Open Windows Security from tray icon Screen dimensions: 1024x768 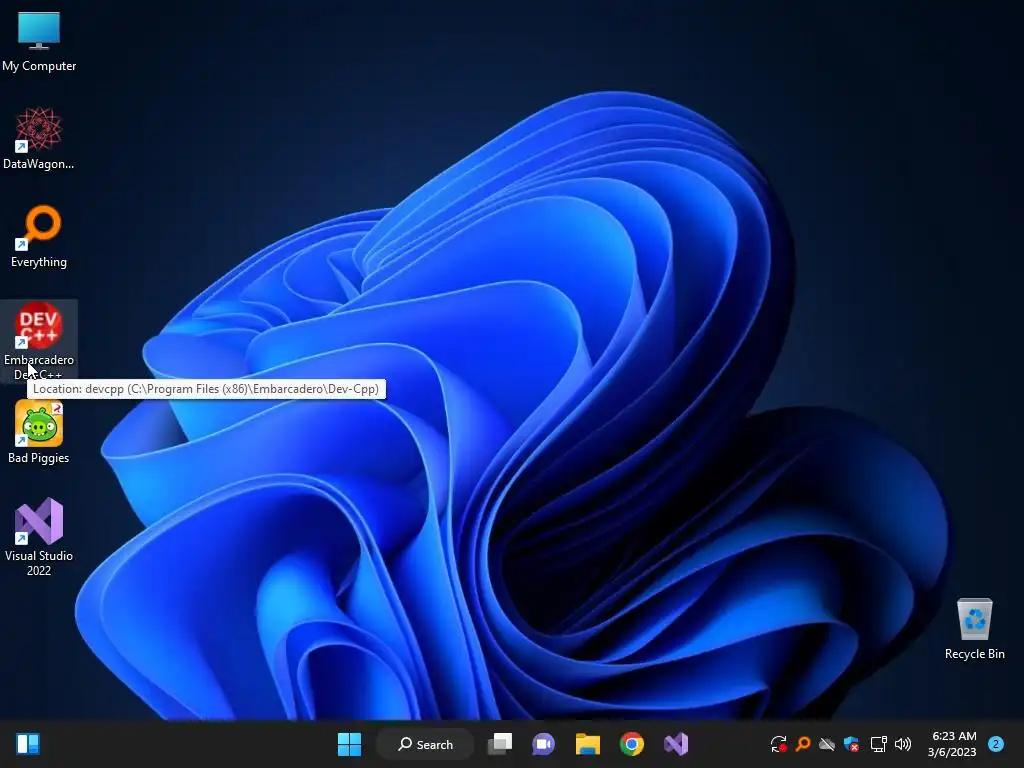tap(852, 744)
